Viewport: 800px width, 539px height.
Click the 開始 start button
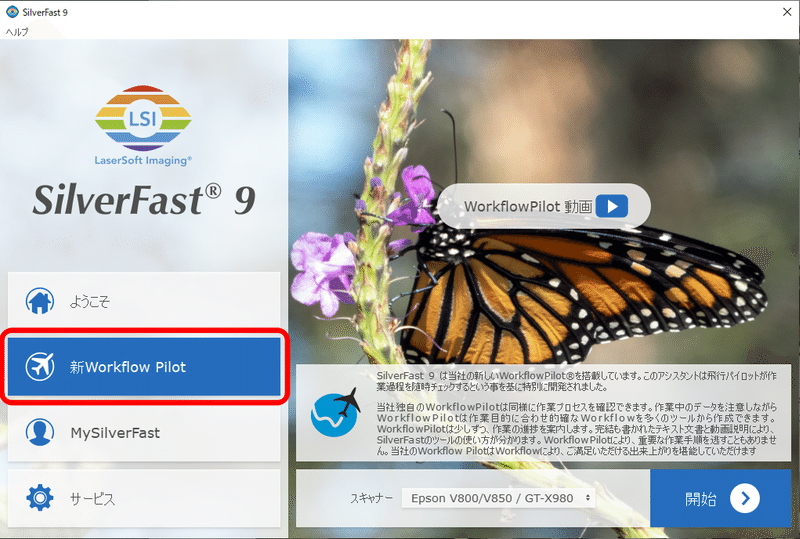click(x=720, y=498)
